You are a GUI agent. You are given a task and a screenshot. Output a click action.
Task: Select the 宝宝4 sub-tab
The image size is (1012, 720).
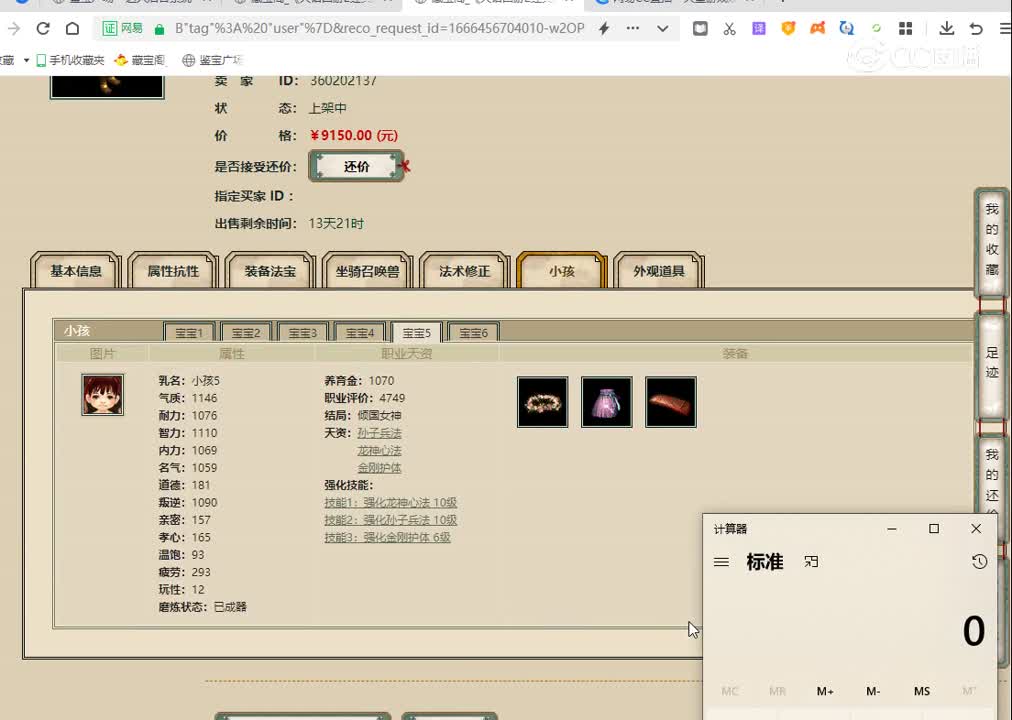[x=360, y=332]
